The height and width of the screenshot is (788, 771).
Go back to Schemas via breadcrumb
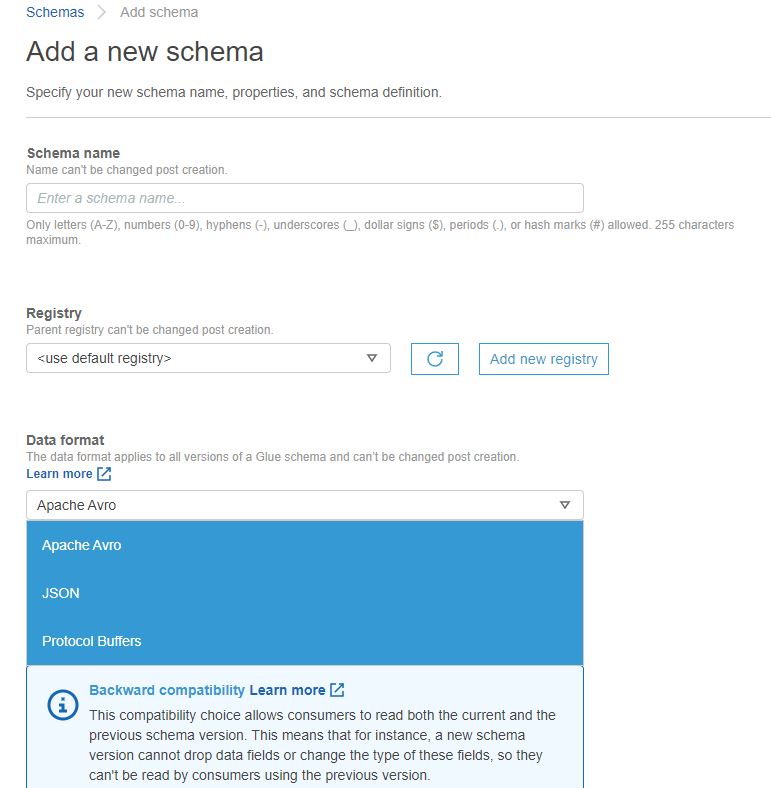point(55,12)
